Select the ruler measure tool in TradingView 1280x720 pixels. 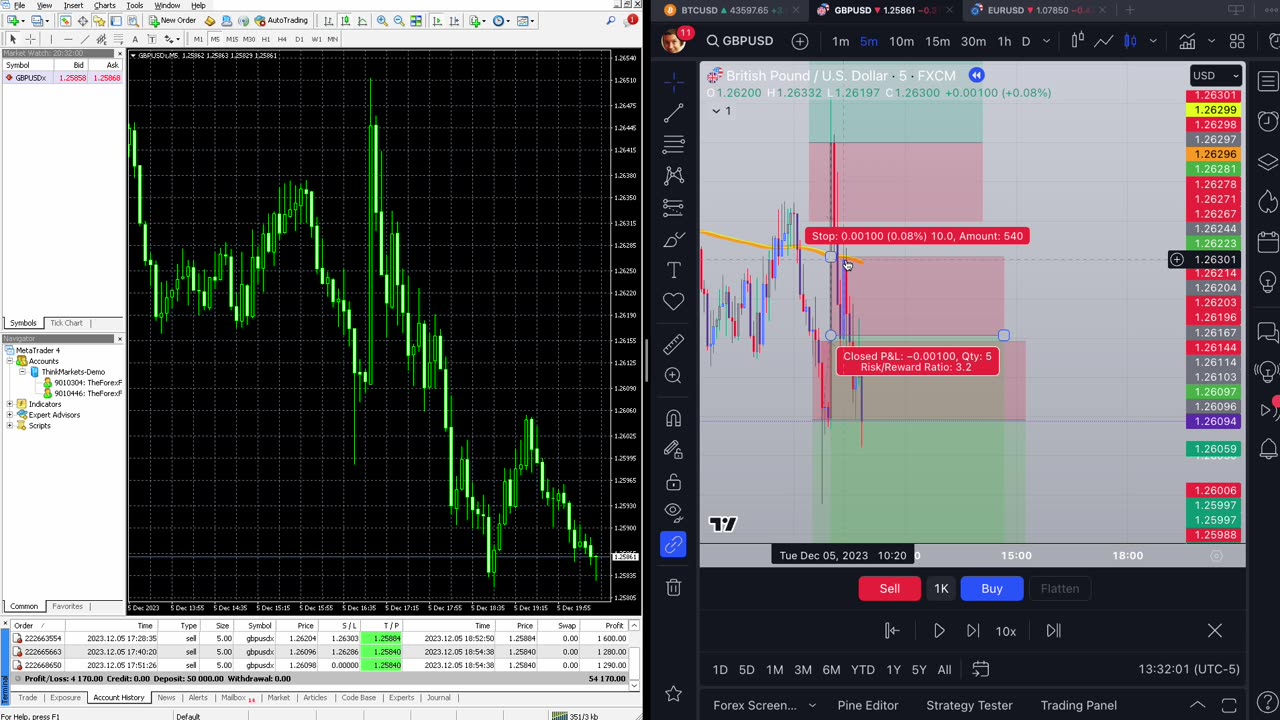(x=673, y=344)
